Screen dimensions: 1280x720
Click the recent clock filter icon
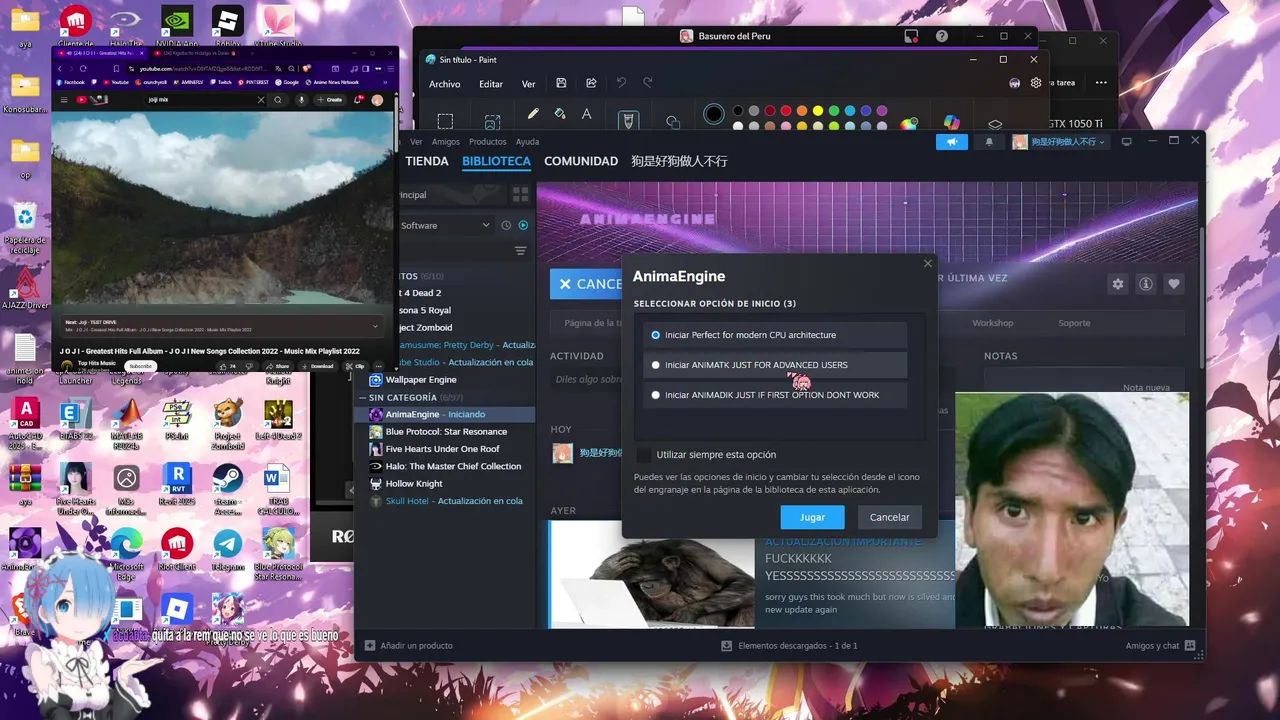tap(506, 226)
